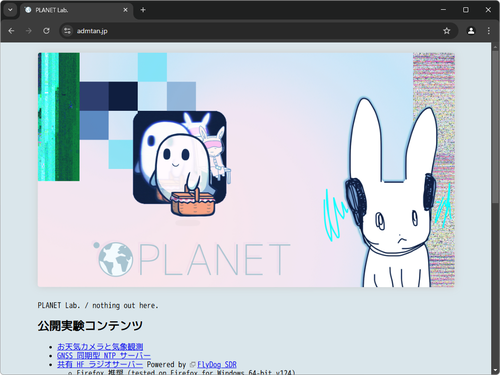Open the GNSS 同期型 NTP サーバー link
Screen dimensions: 500x375
click(x=104, y=356)
